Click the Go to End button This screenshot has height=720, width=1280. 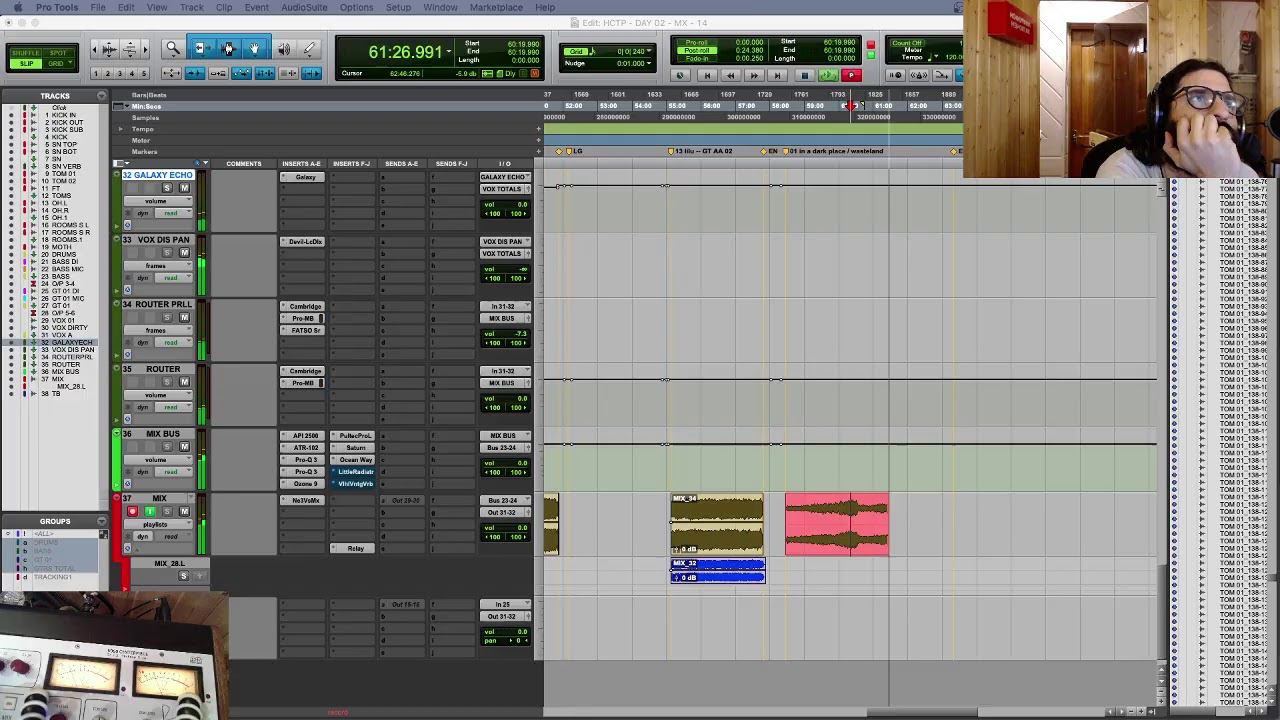pos(777,75)
